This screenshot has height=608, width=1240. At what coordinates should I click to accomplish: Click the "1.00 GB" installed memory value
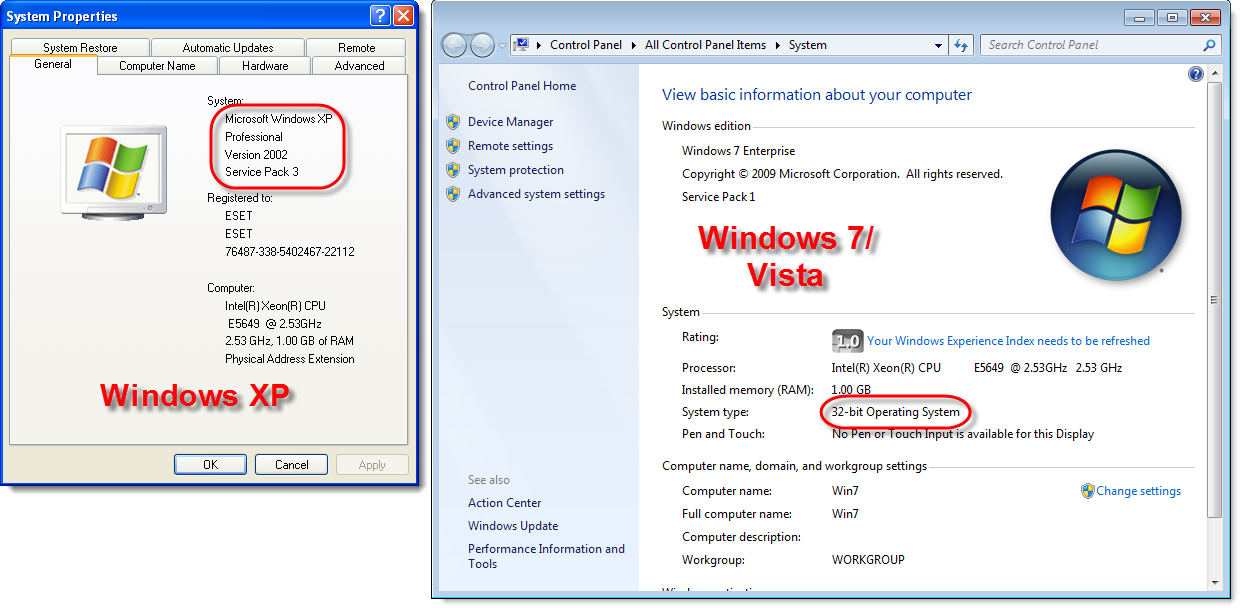(x=851, y=390)
